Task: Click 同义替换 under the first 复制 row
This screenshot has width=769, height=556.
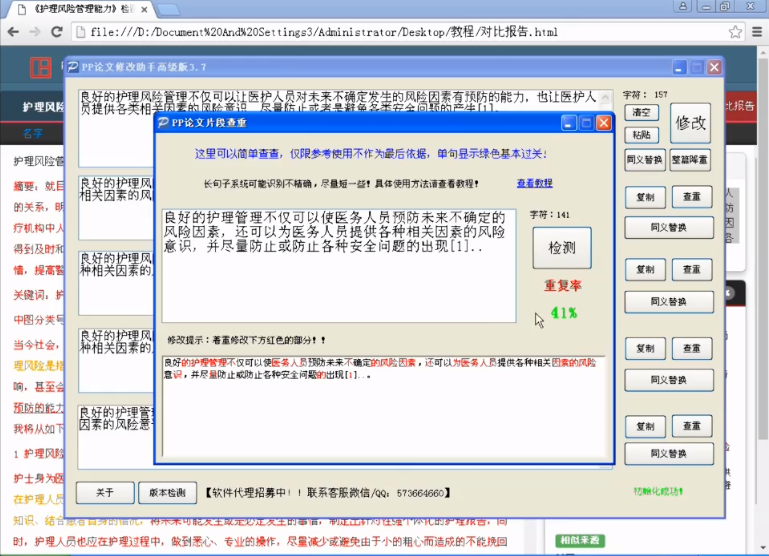Action: point(669,227)
